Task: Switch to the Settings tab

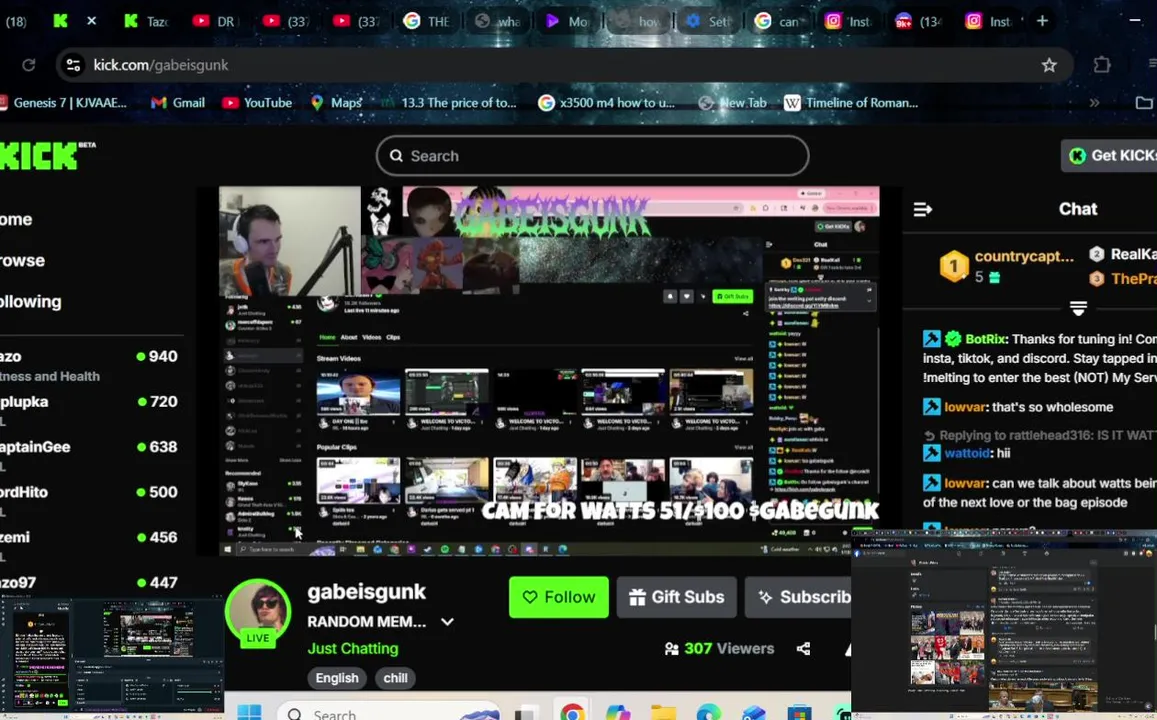Action: tap(708, 21)
